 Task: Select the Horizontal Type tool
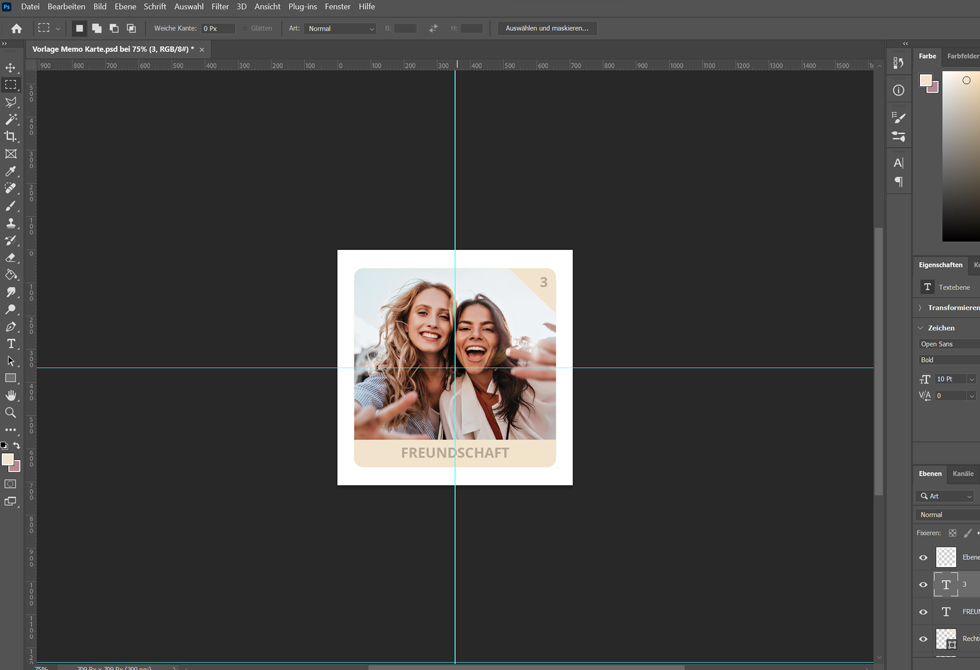(x=11, y=344)
